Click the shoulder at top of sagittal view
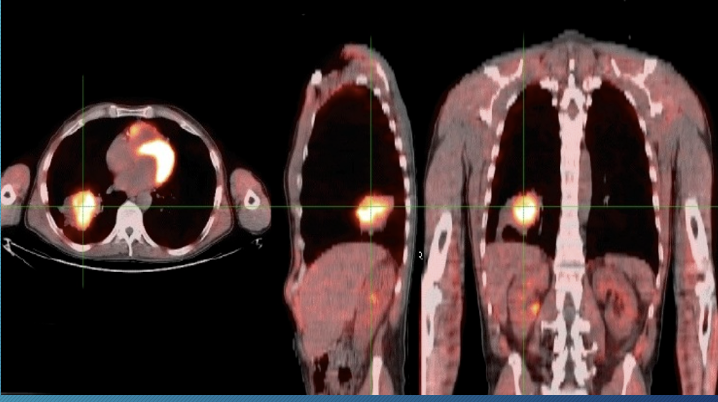The width and height of the screenshot is (718, 402). pyautogui.click(x=350, y=60)
